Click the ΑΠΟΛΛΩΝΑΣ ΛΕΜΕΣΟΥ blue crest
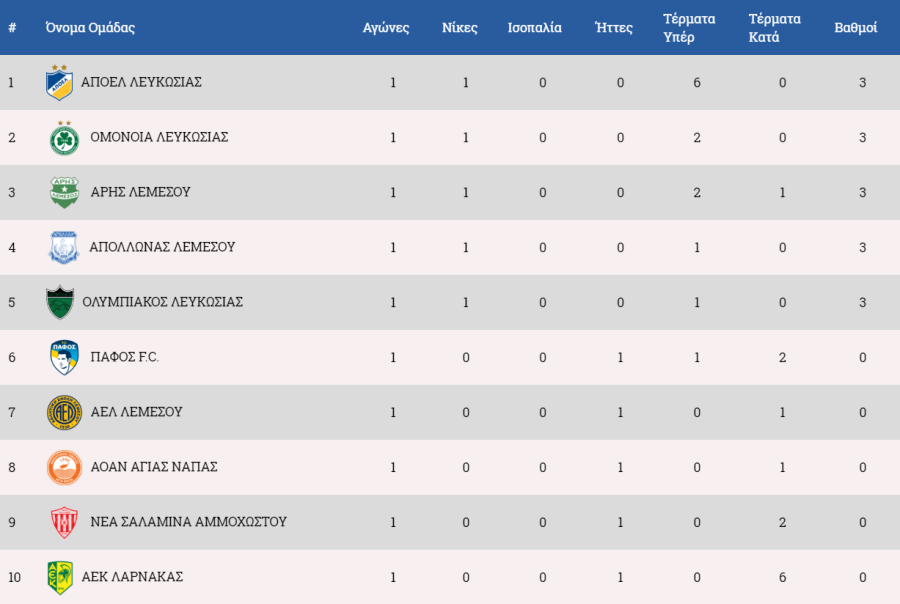Screen dimensions: 900x604 click(64, 247)
